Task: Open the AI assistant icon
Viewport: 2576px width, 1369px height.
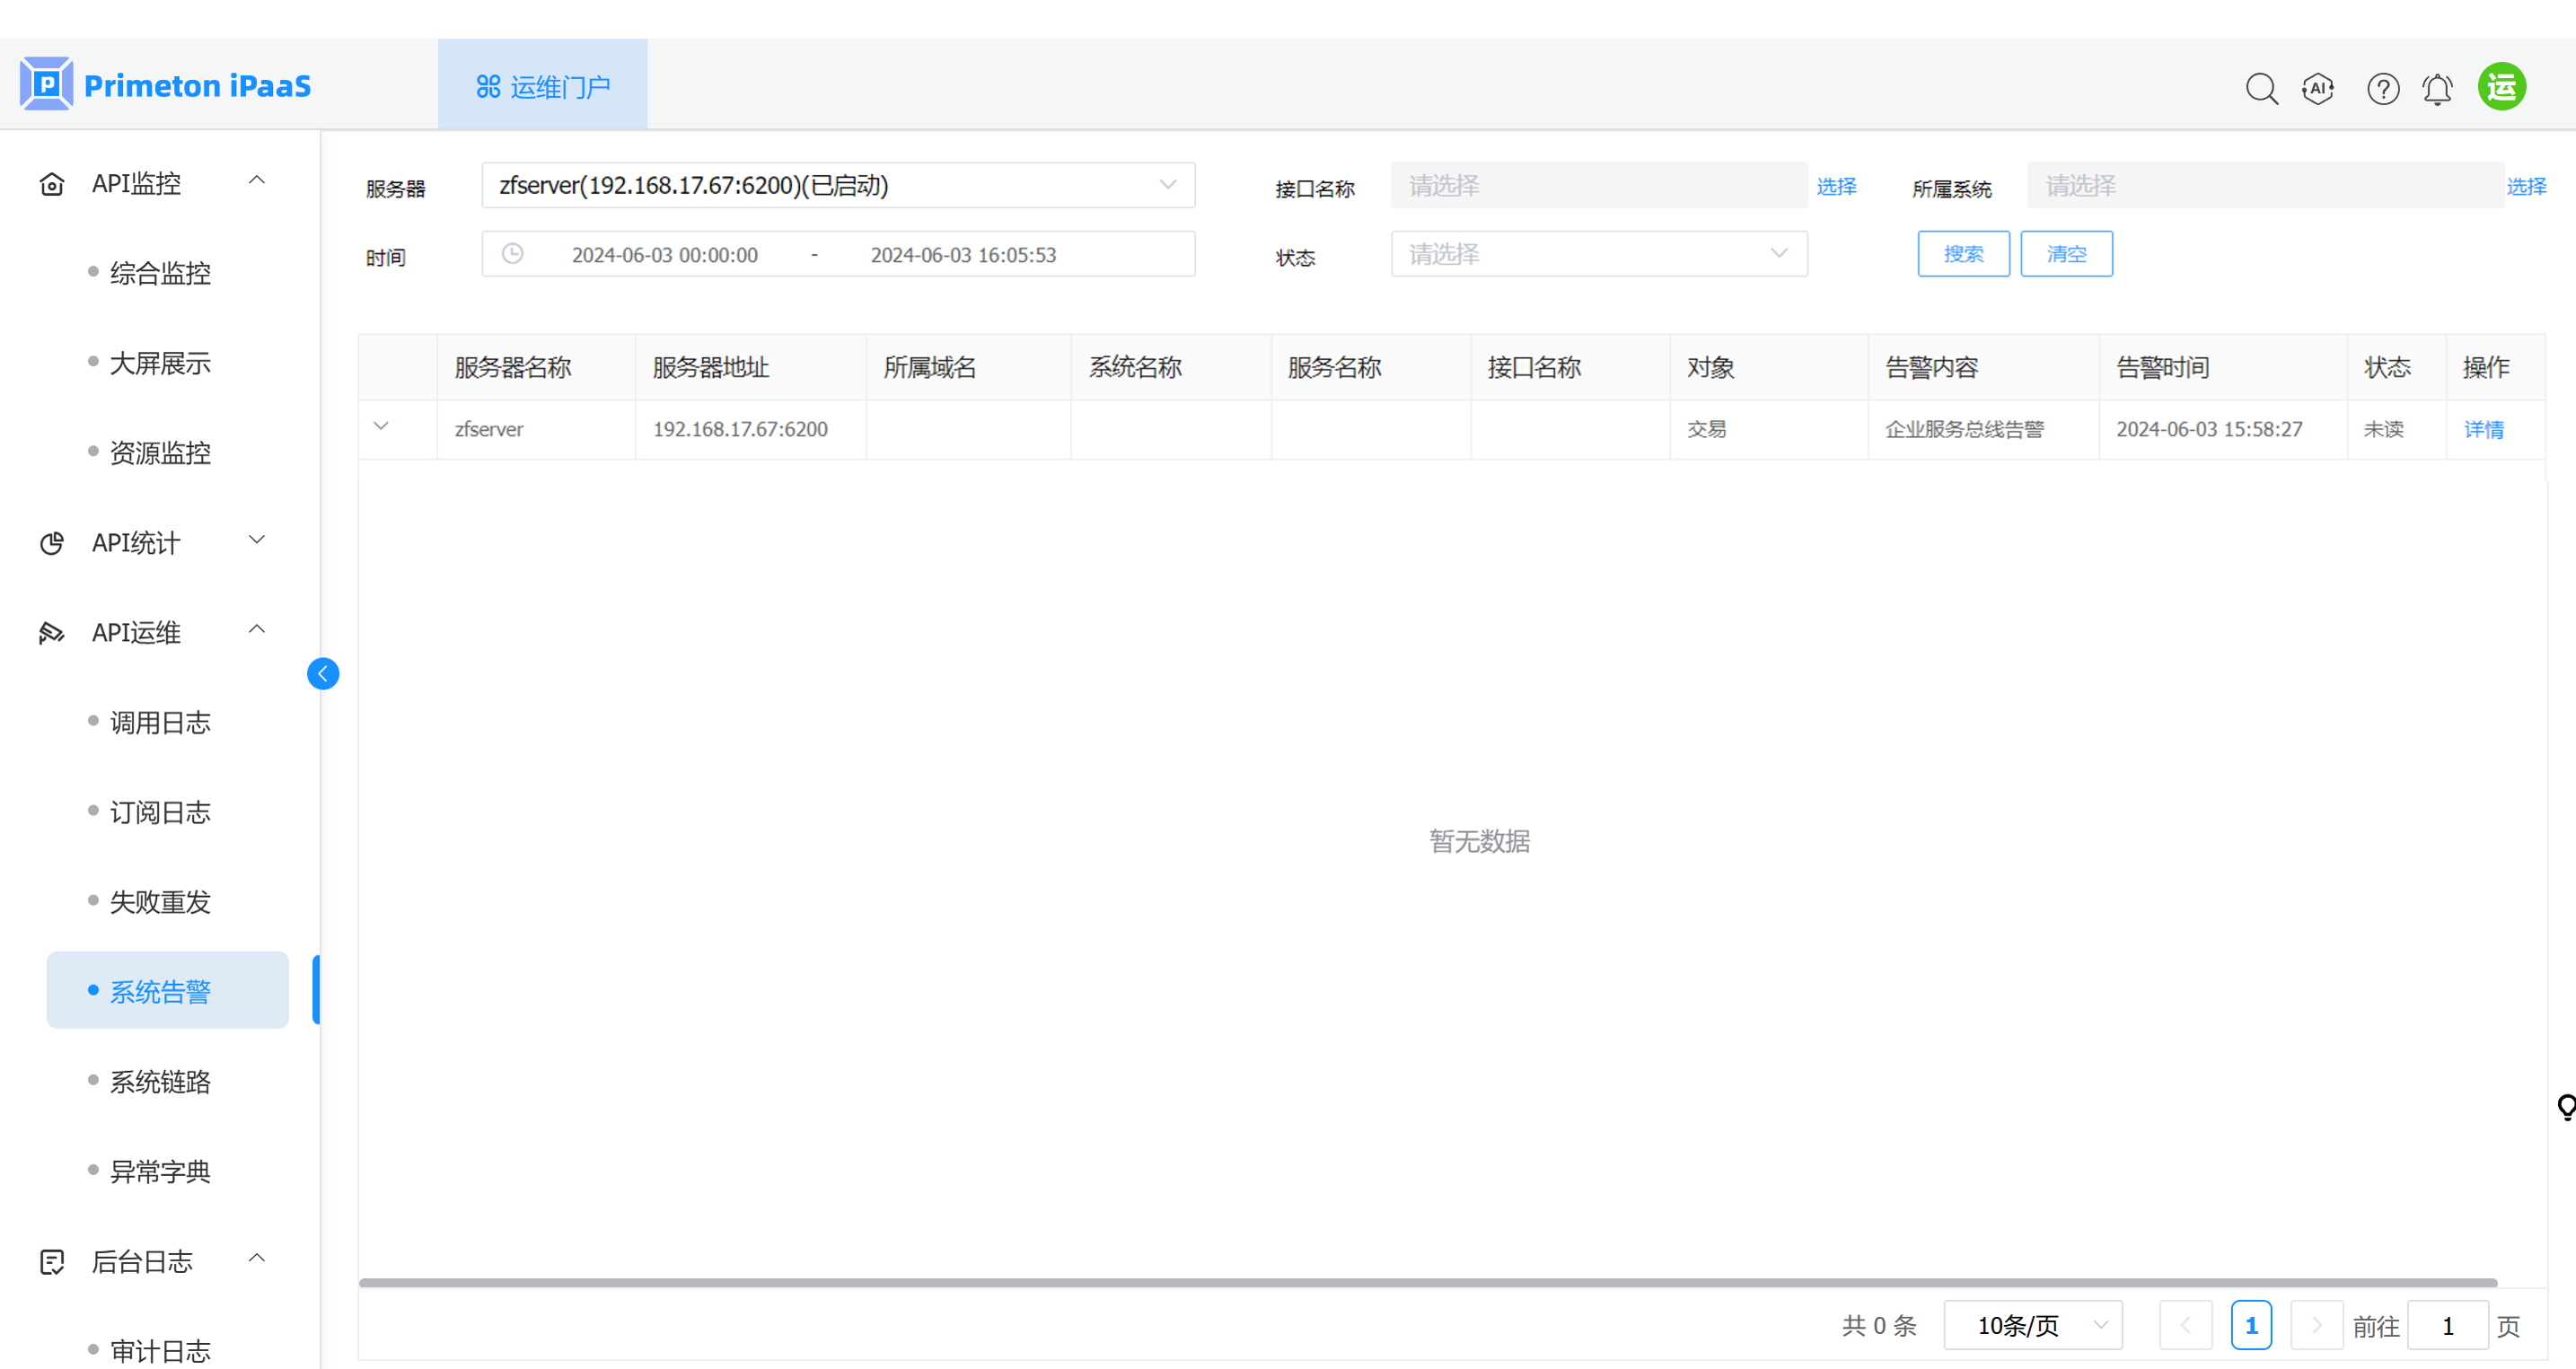Action: click(2317, 88)
